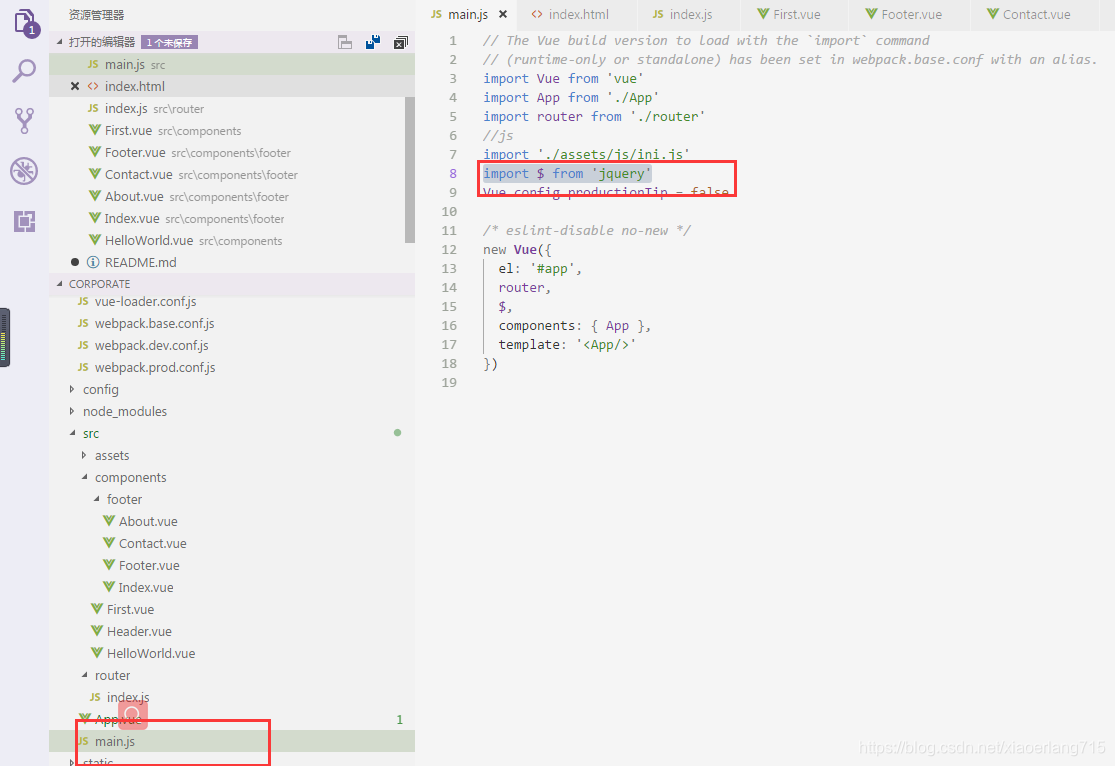This screenshot has width=1115, height=766.
Task: Open Header.vue under components folder
Action: tap(232, 632)
